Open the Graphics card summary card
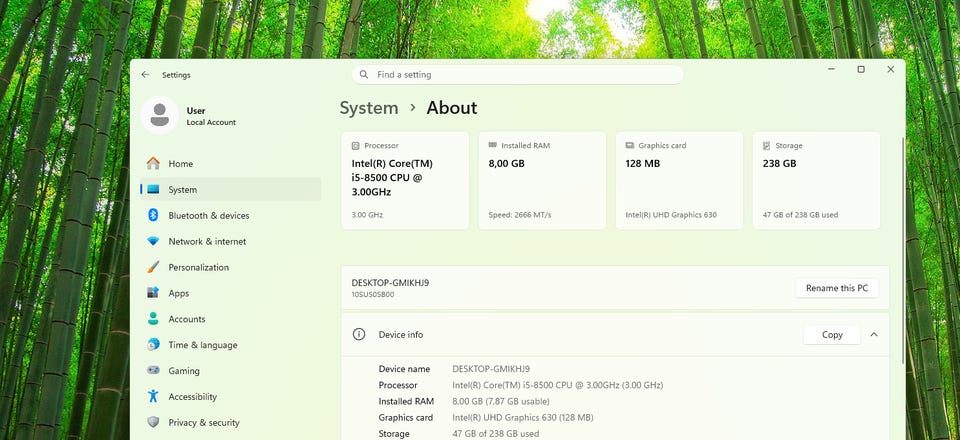The height and width of the screenshot is (440, 960). point(680,181)
